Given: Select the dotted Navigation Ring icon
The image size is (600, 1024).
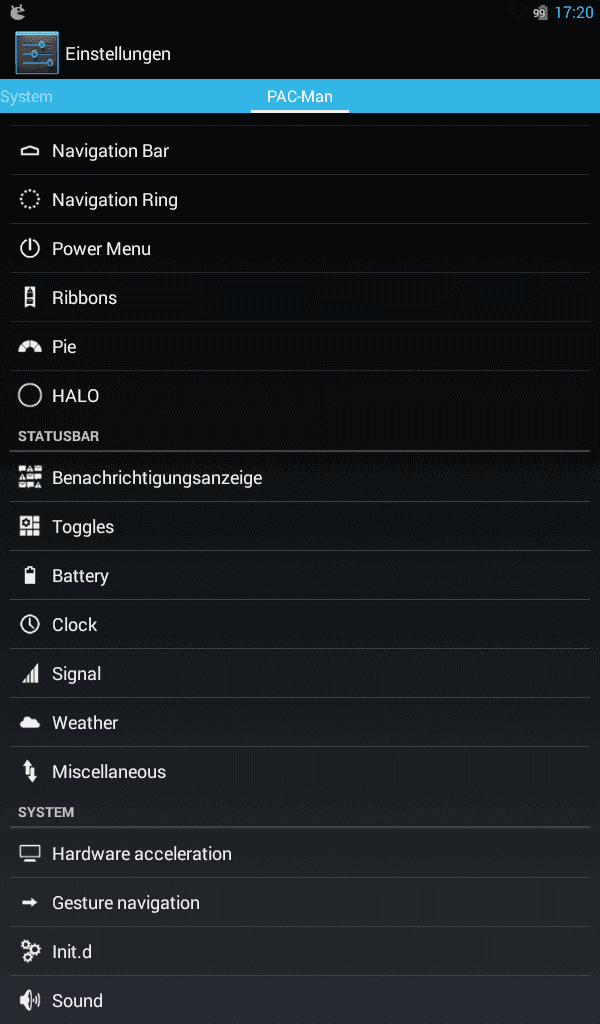Looking at the screenshot, I should pos(30,199).
